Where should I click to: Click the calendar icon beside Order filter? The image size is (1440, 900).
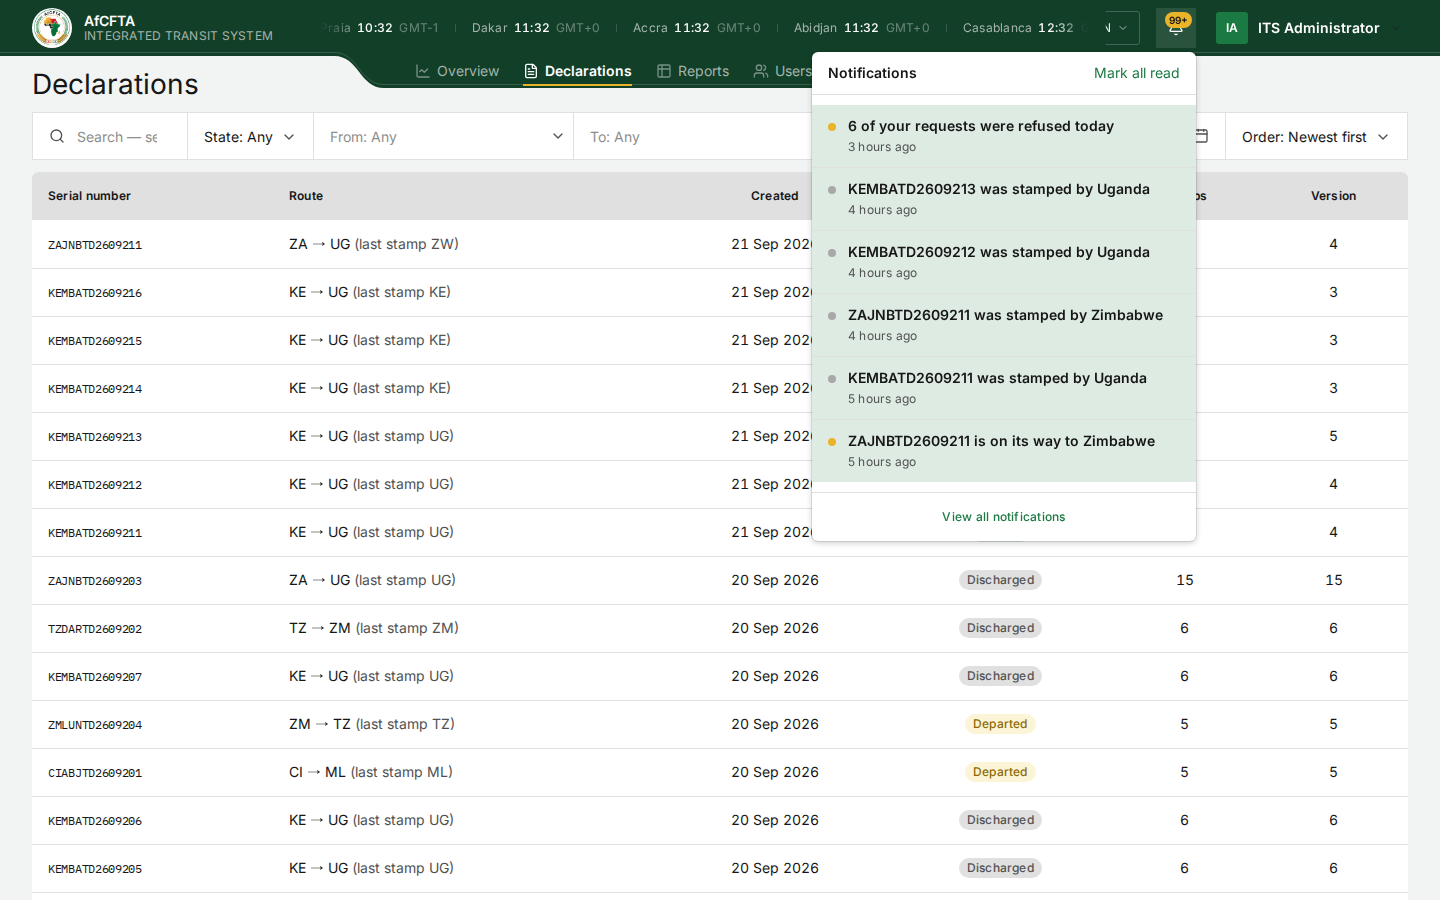(1202, 136)
